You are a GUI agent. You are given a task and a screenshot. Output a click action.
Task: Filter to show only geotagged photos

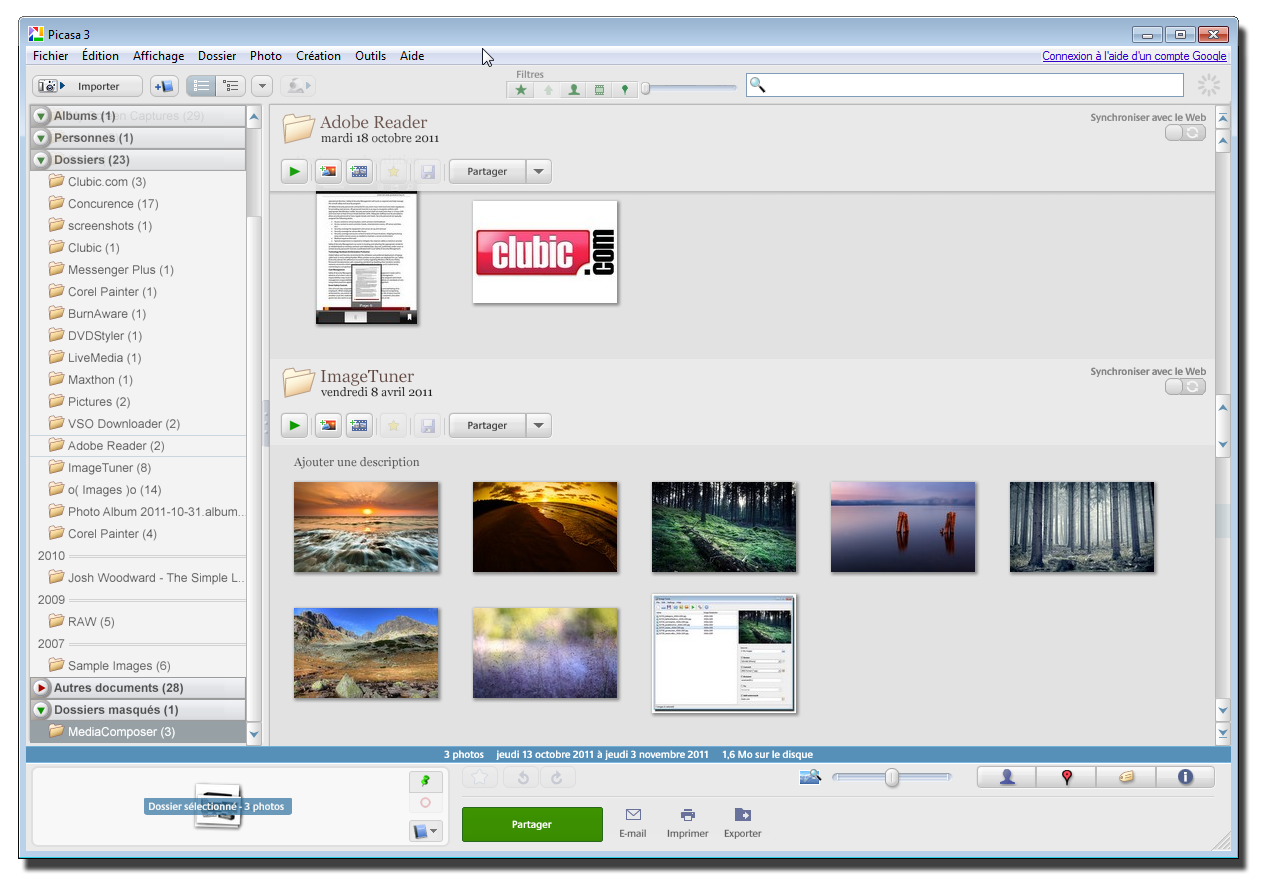(x=625, y=90)
